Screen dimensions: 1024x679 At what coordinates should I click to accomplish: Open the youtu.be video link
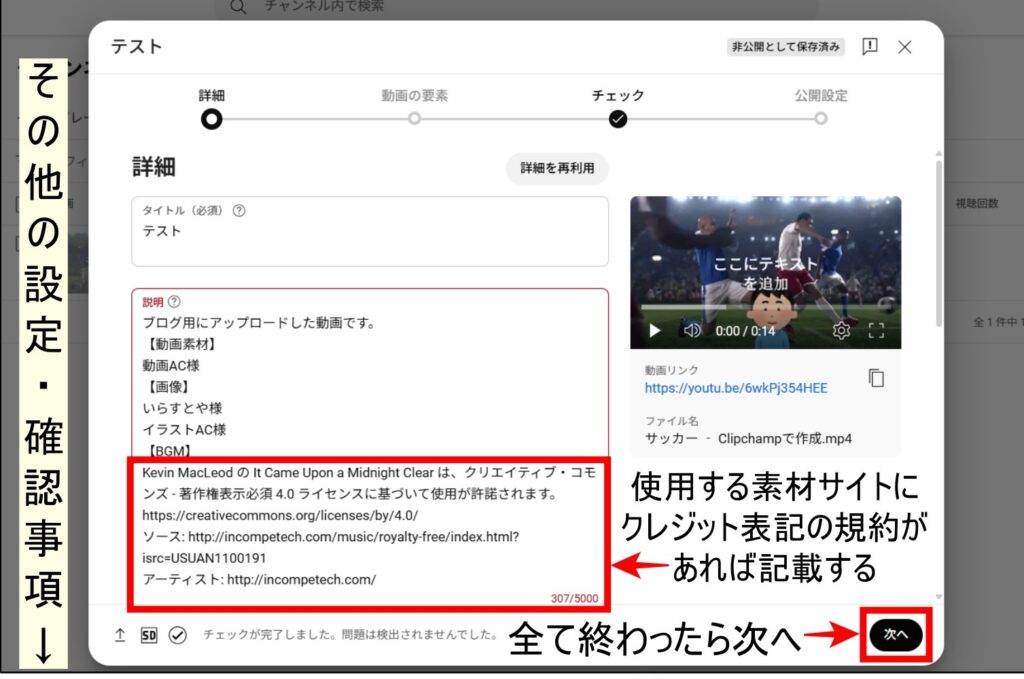click(x=736, y=388)
